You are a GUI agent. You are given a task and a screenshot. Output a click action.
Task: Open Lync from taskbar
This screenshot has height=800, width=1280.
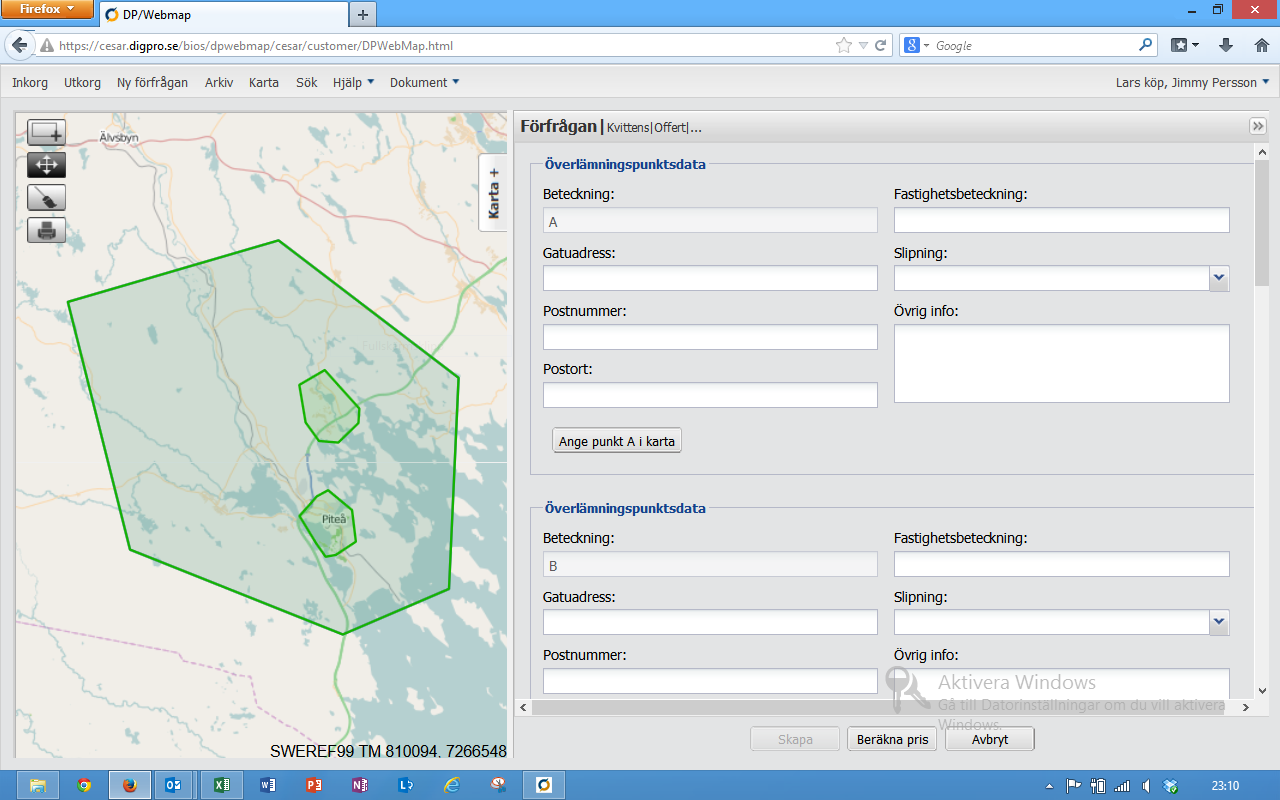[405, 785]
